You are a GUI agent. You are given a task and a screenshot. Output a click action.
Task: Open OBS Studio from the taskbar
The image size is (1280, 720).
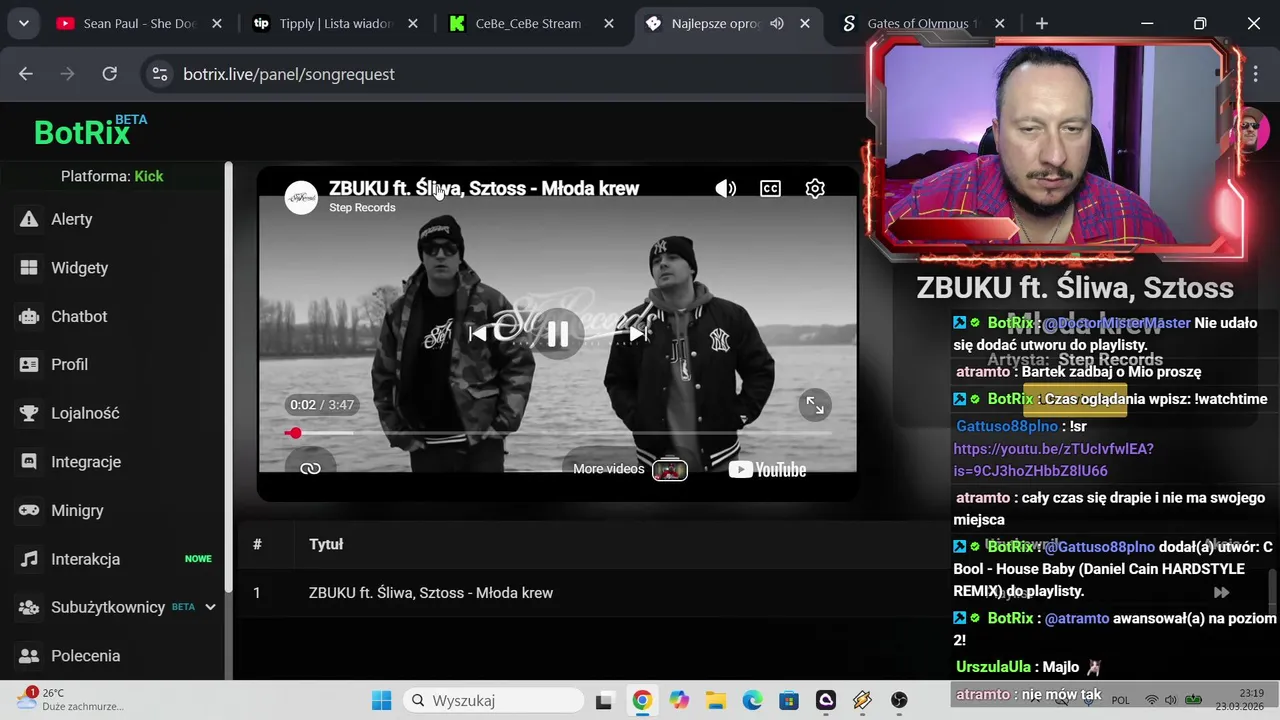point(899,700)
